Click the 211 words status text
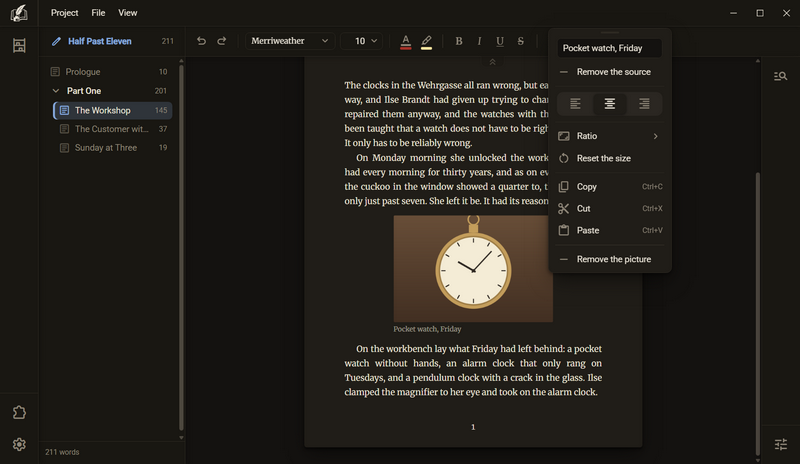The height and width of the screenshot is (464, 800). tap(62, 452)
